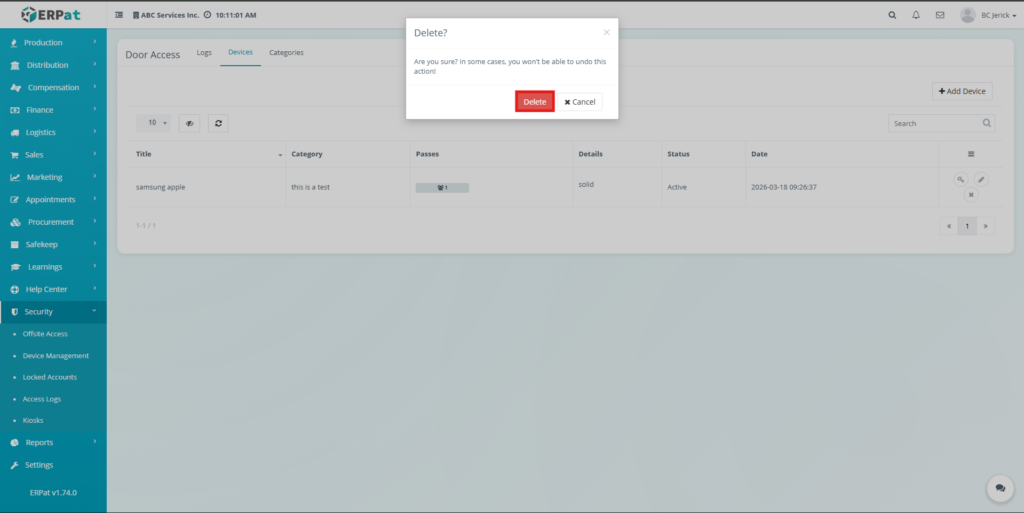Screen dimensions: 1024x513
Task: Expand the Production sidebar menu
Action: click(x=54, y=42)
